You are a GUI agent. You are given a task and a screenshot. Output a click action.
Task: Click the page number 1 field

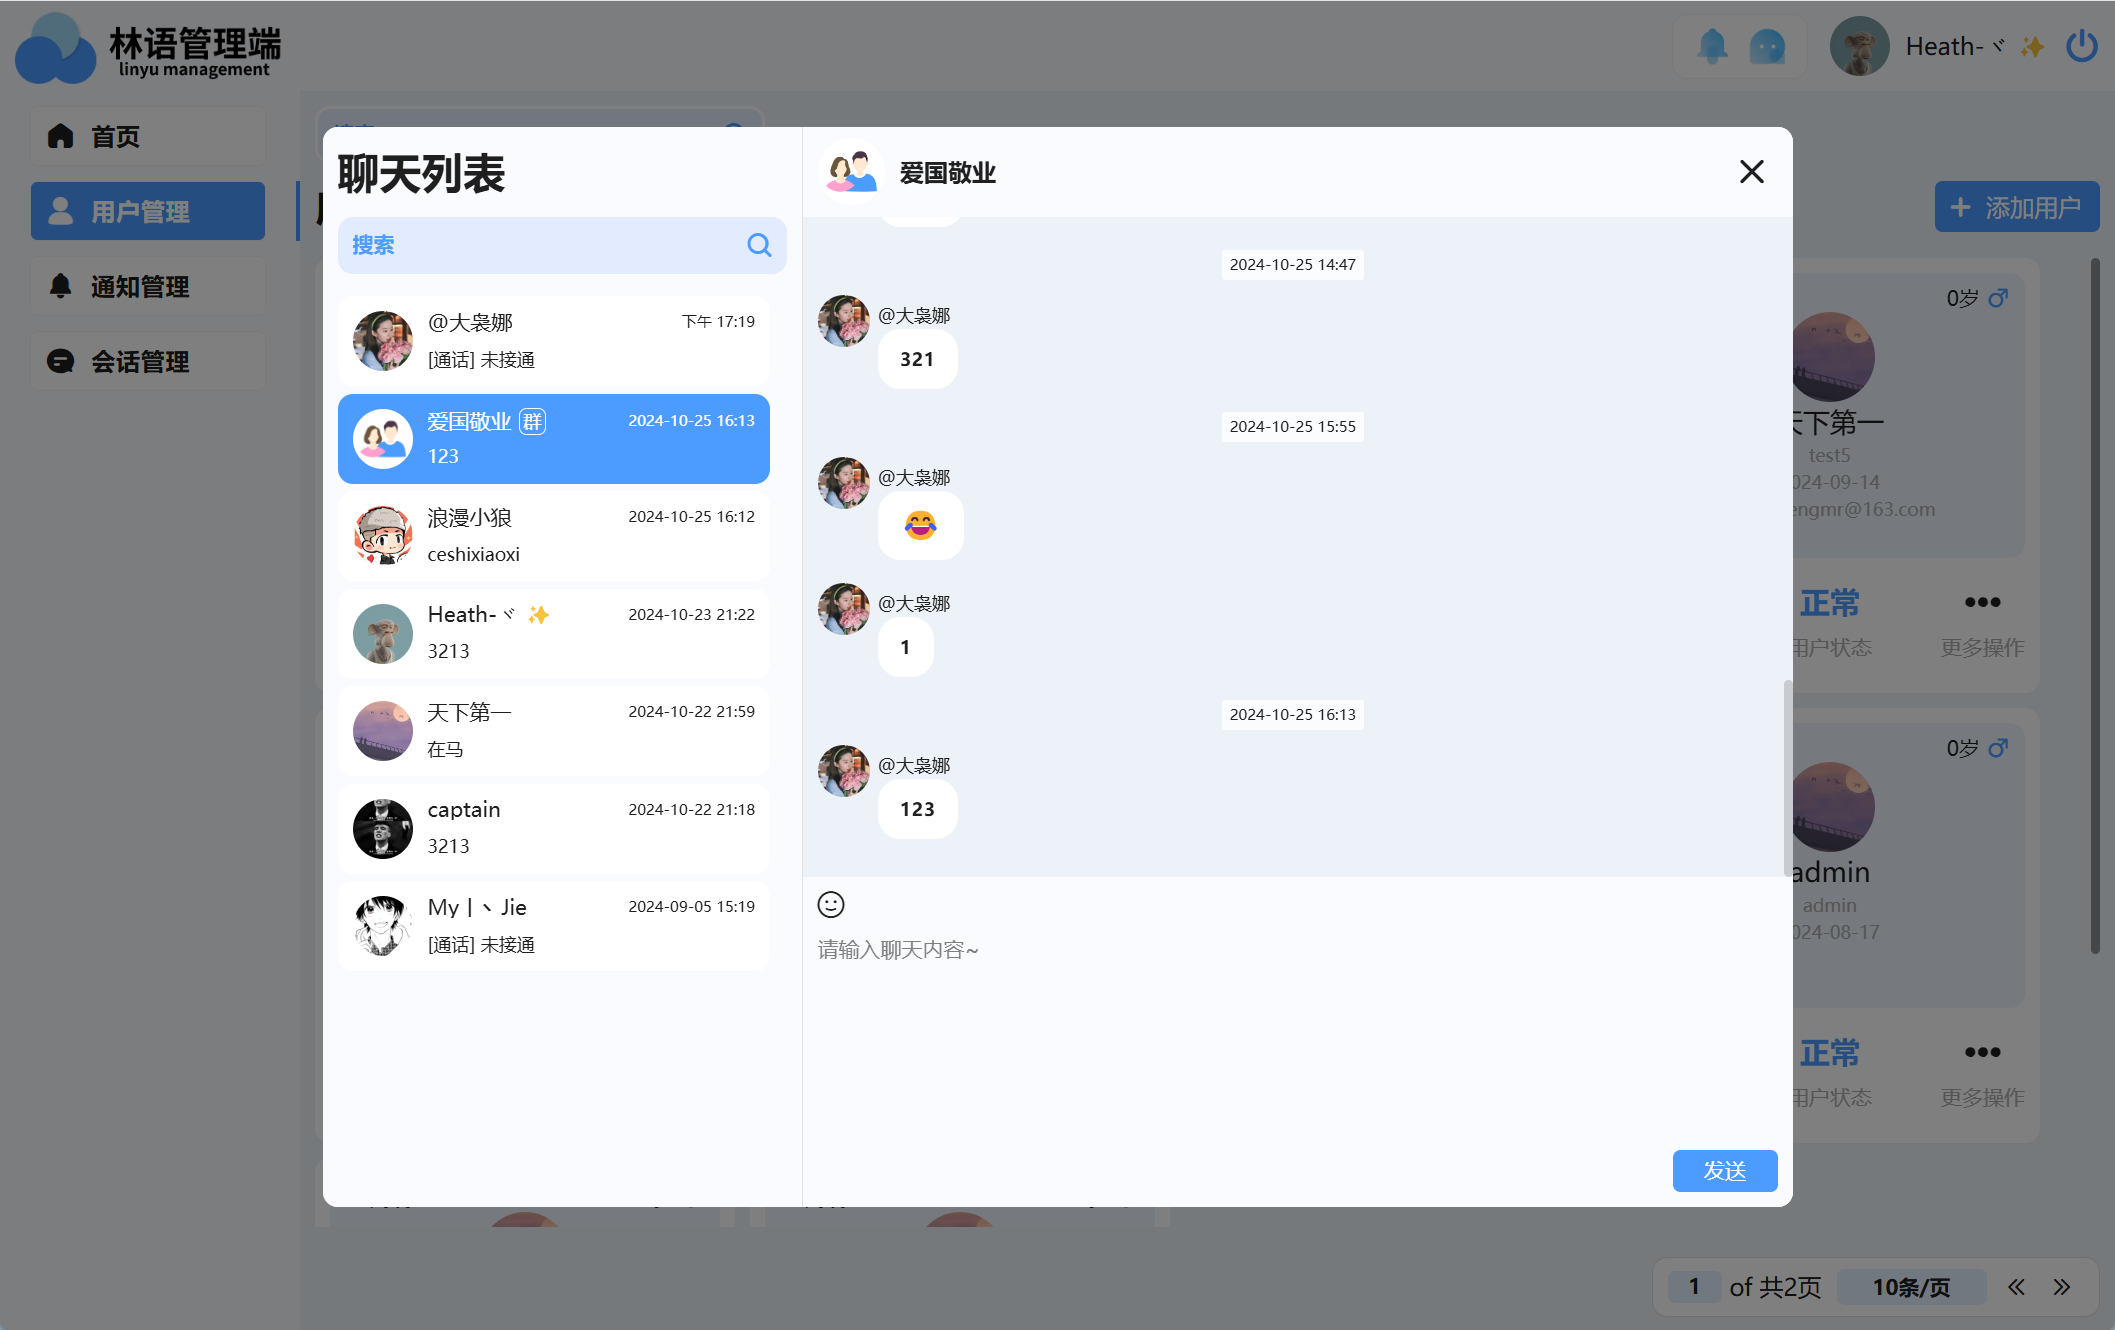pyautogui.click(x=1694, y=1287)
